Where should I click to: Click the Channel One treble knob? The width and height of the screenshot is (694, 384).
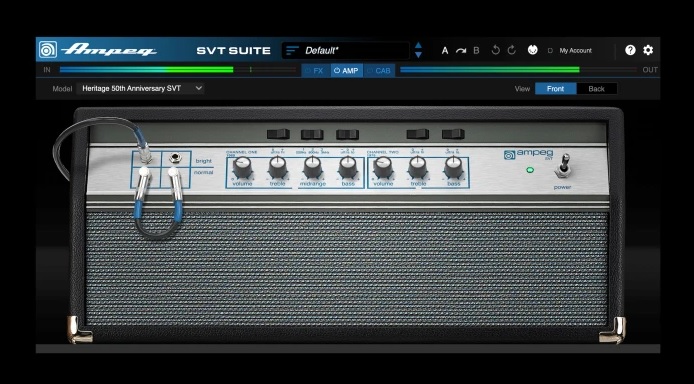[x=278, y=167]
